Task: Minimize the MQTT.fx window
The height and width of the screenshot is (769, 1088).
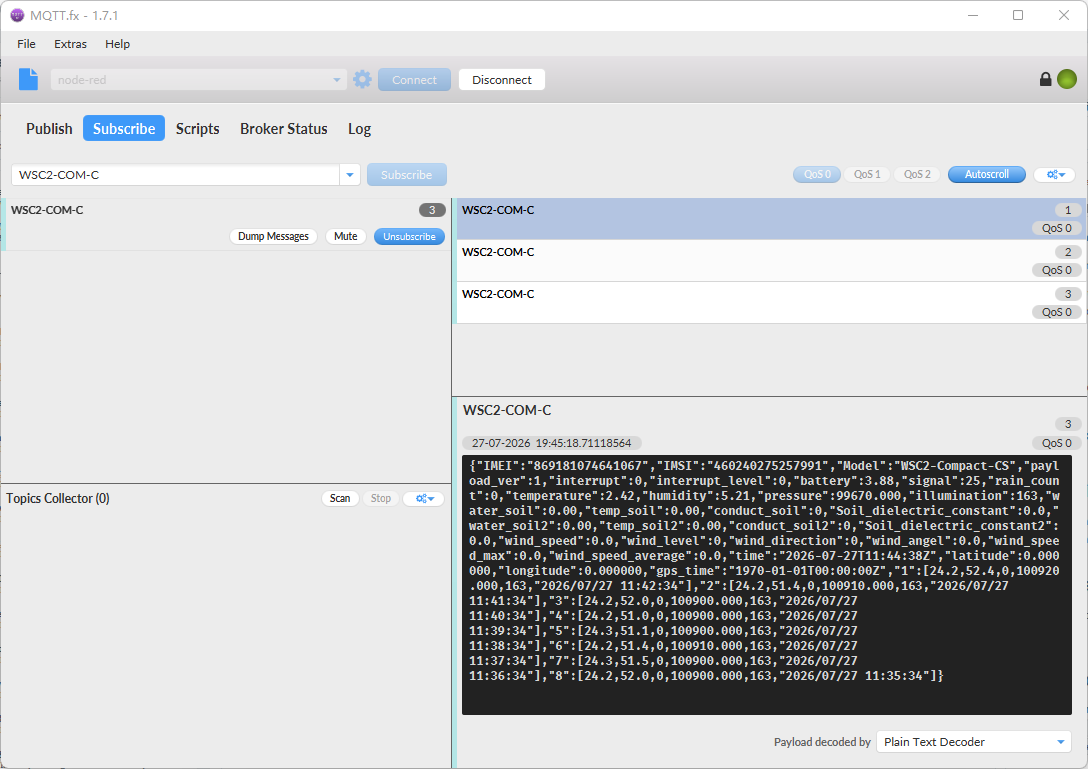Action: [973, 15]
